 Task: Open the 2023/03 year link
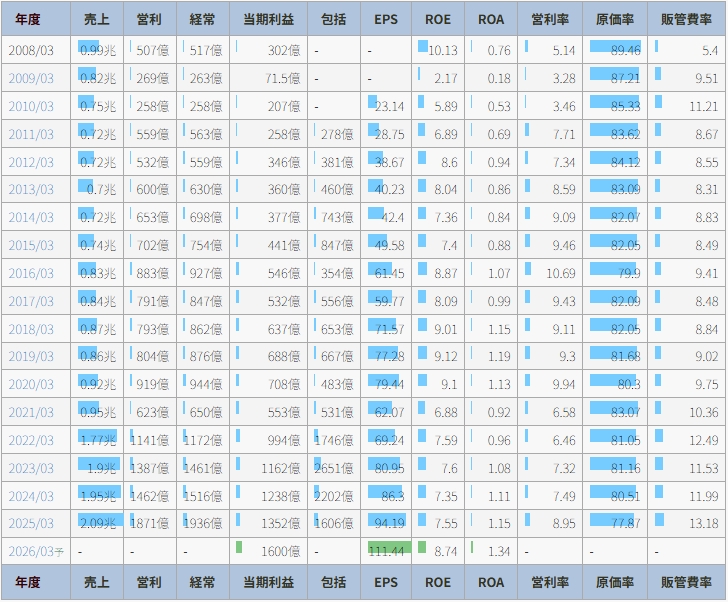pyautogui.click(x=30, y=468)
